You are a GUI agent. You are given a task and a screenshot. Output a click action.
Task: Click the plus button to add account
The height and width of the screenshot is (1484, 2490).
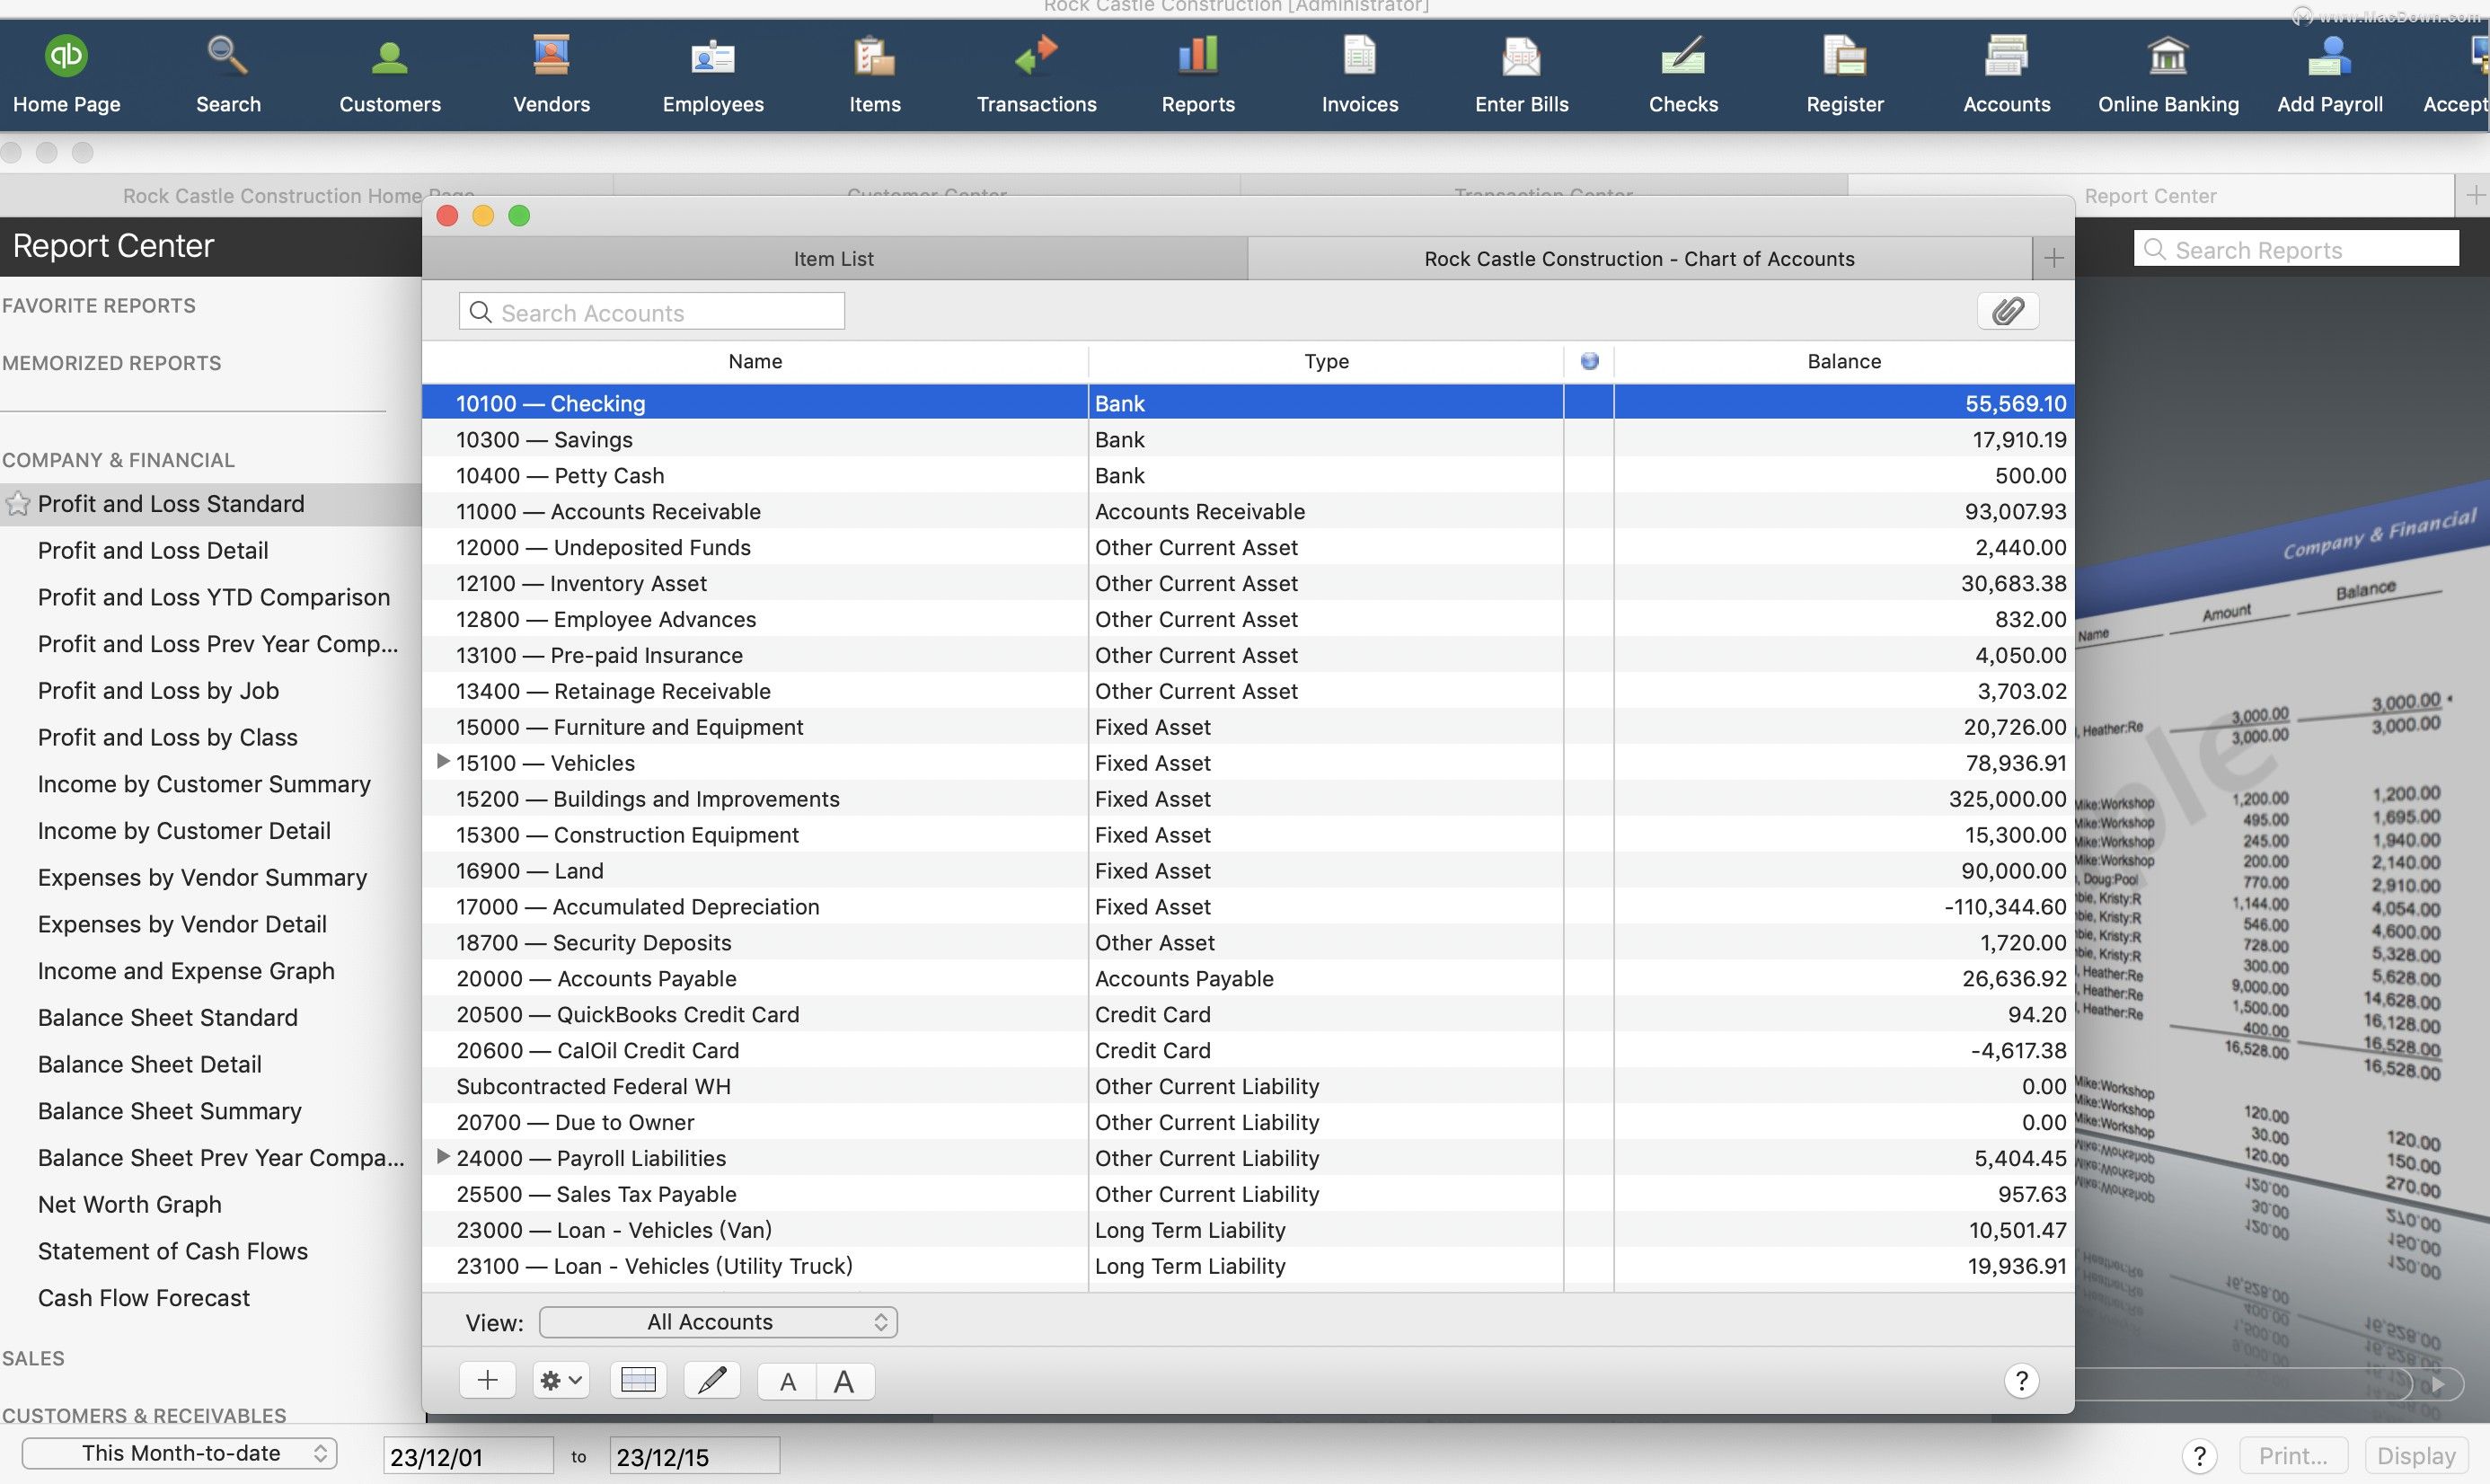pyautogui.click(x=487, y=1380)
